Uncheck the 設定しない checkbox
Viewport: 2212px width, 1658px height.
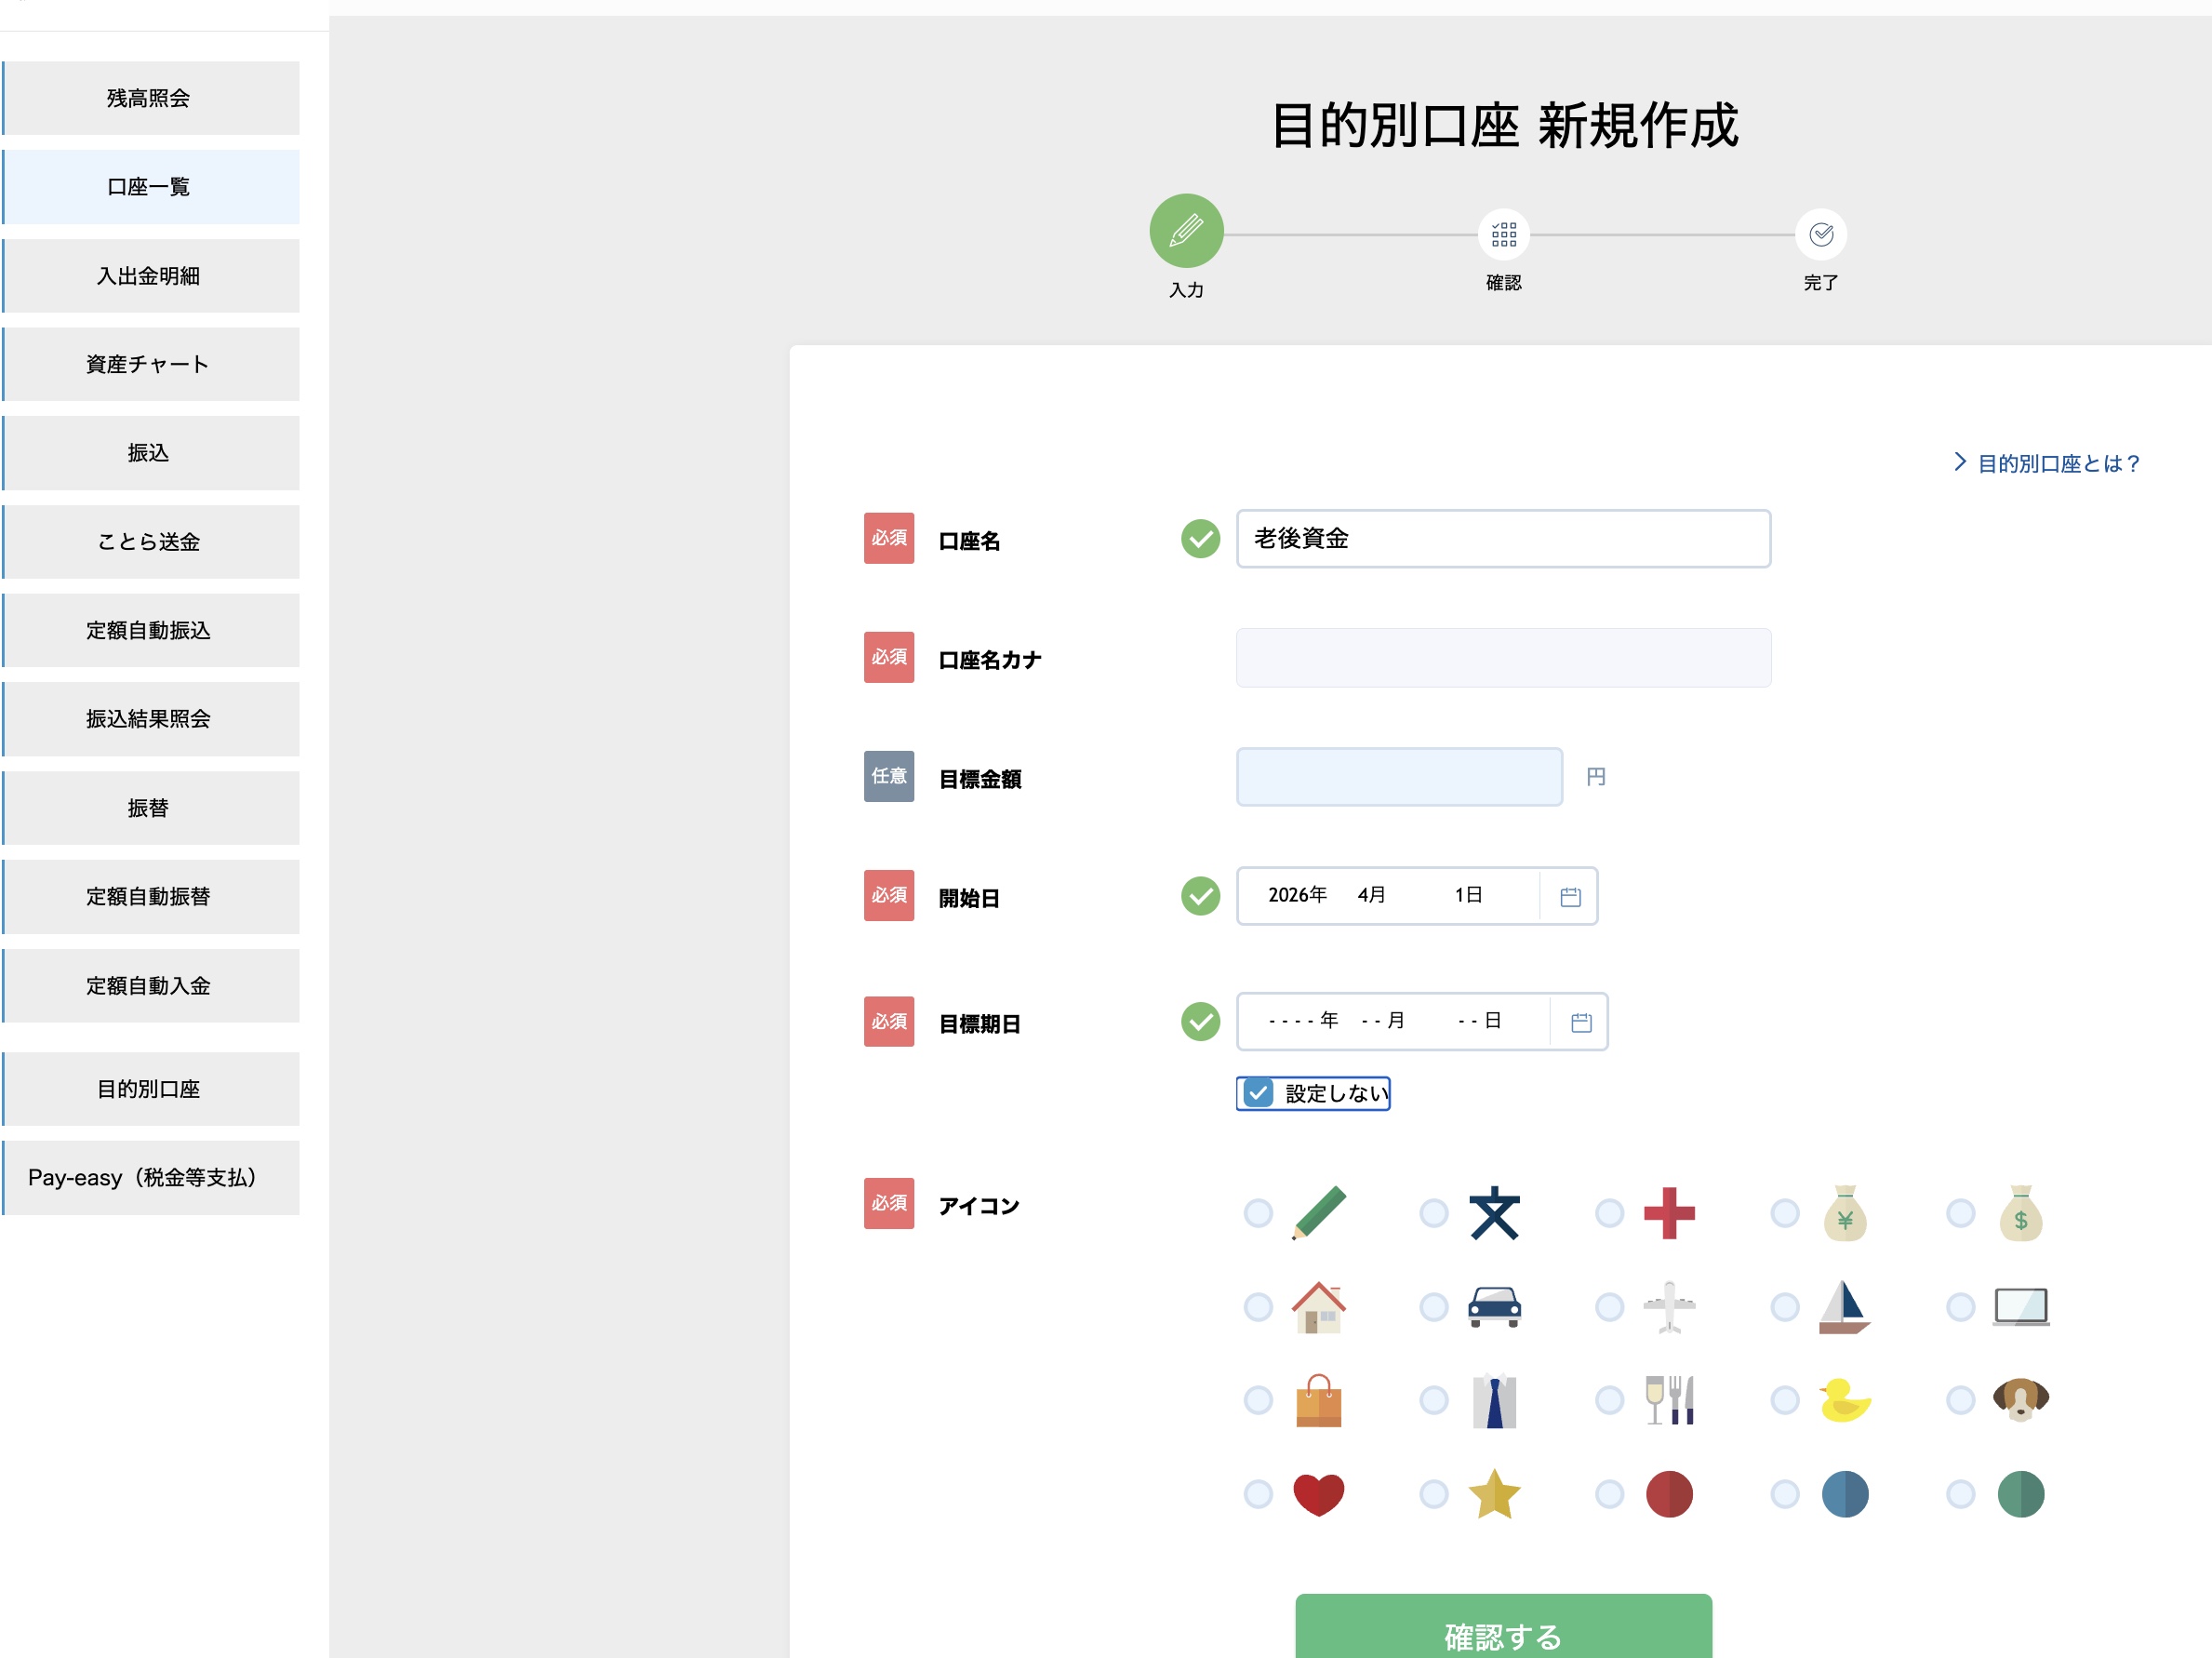(x=1258, y=1093)
